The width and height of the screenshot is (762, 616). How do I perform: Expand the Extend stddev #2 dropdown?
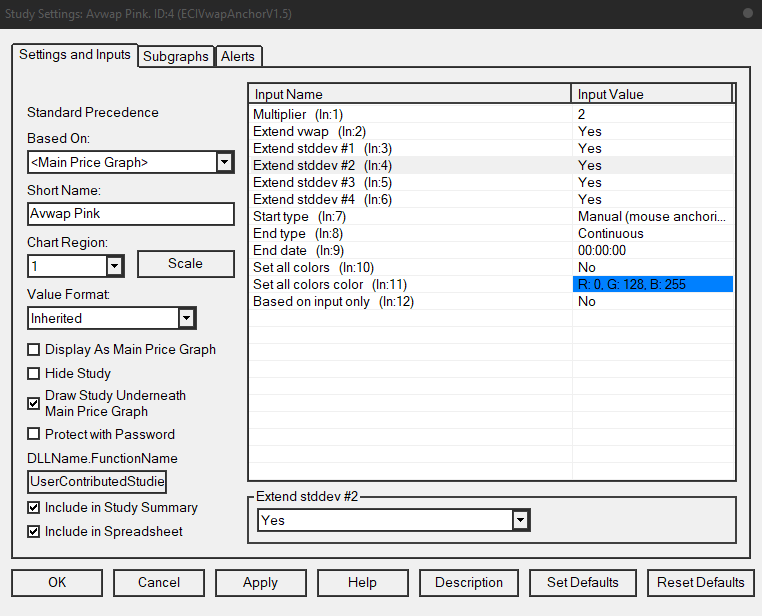pyautogui.click(x=520, y=520)
